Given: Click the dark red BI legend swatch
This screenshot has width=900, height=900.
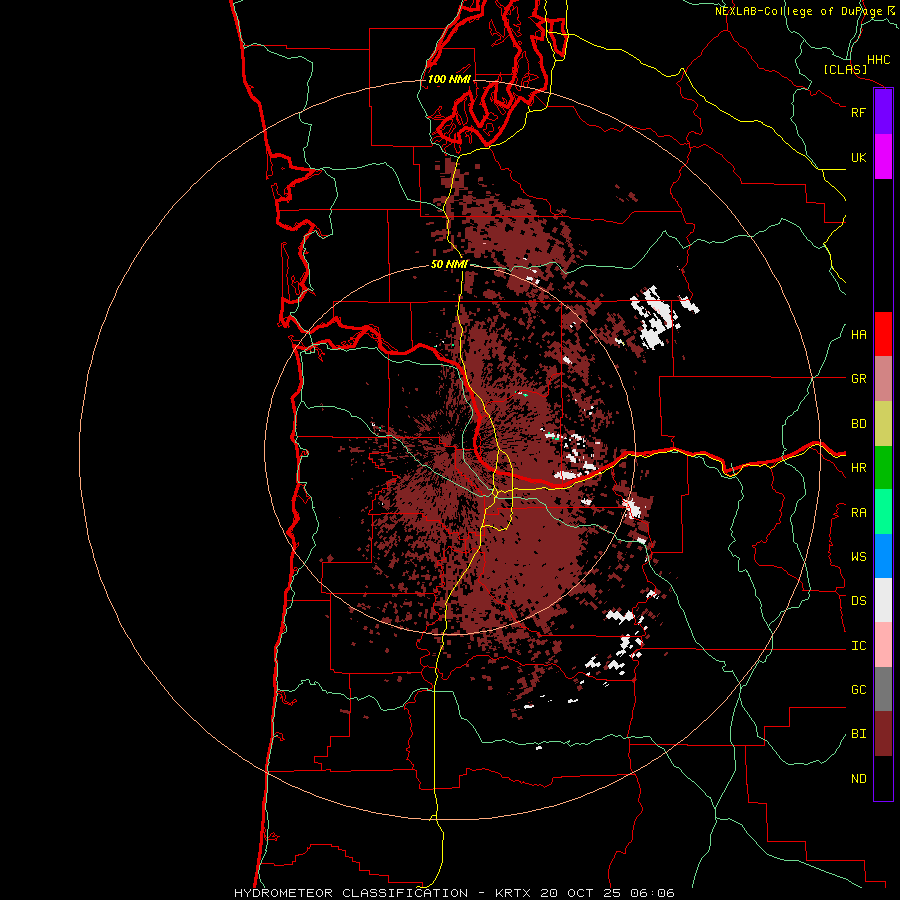Looking at the screenshot, I should click(x=883, y=734).
